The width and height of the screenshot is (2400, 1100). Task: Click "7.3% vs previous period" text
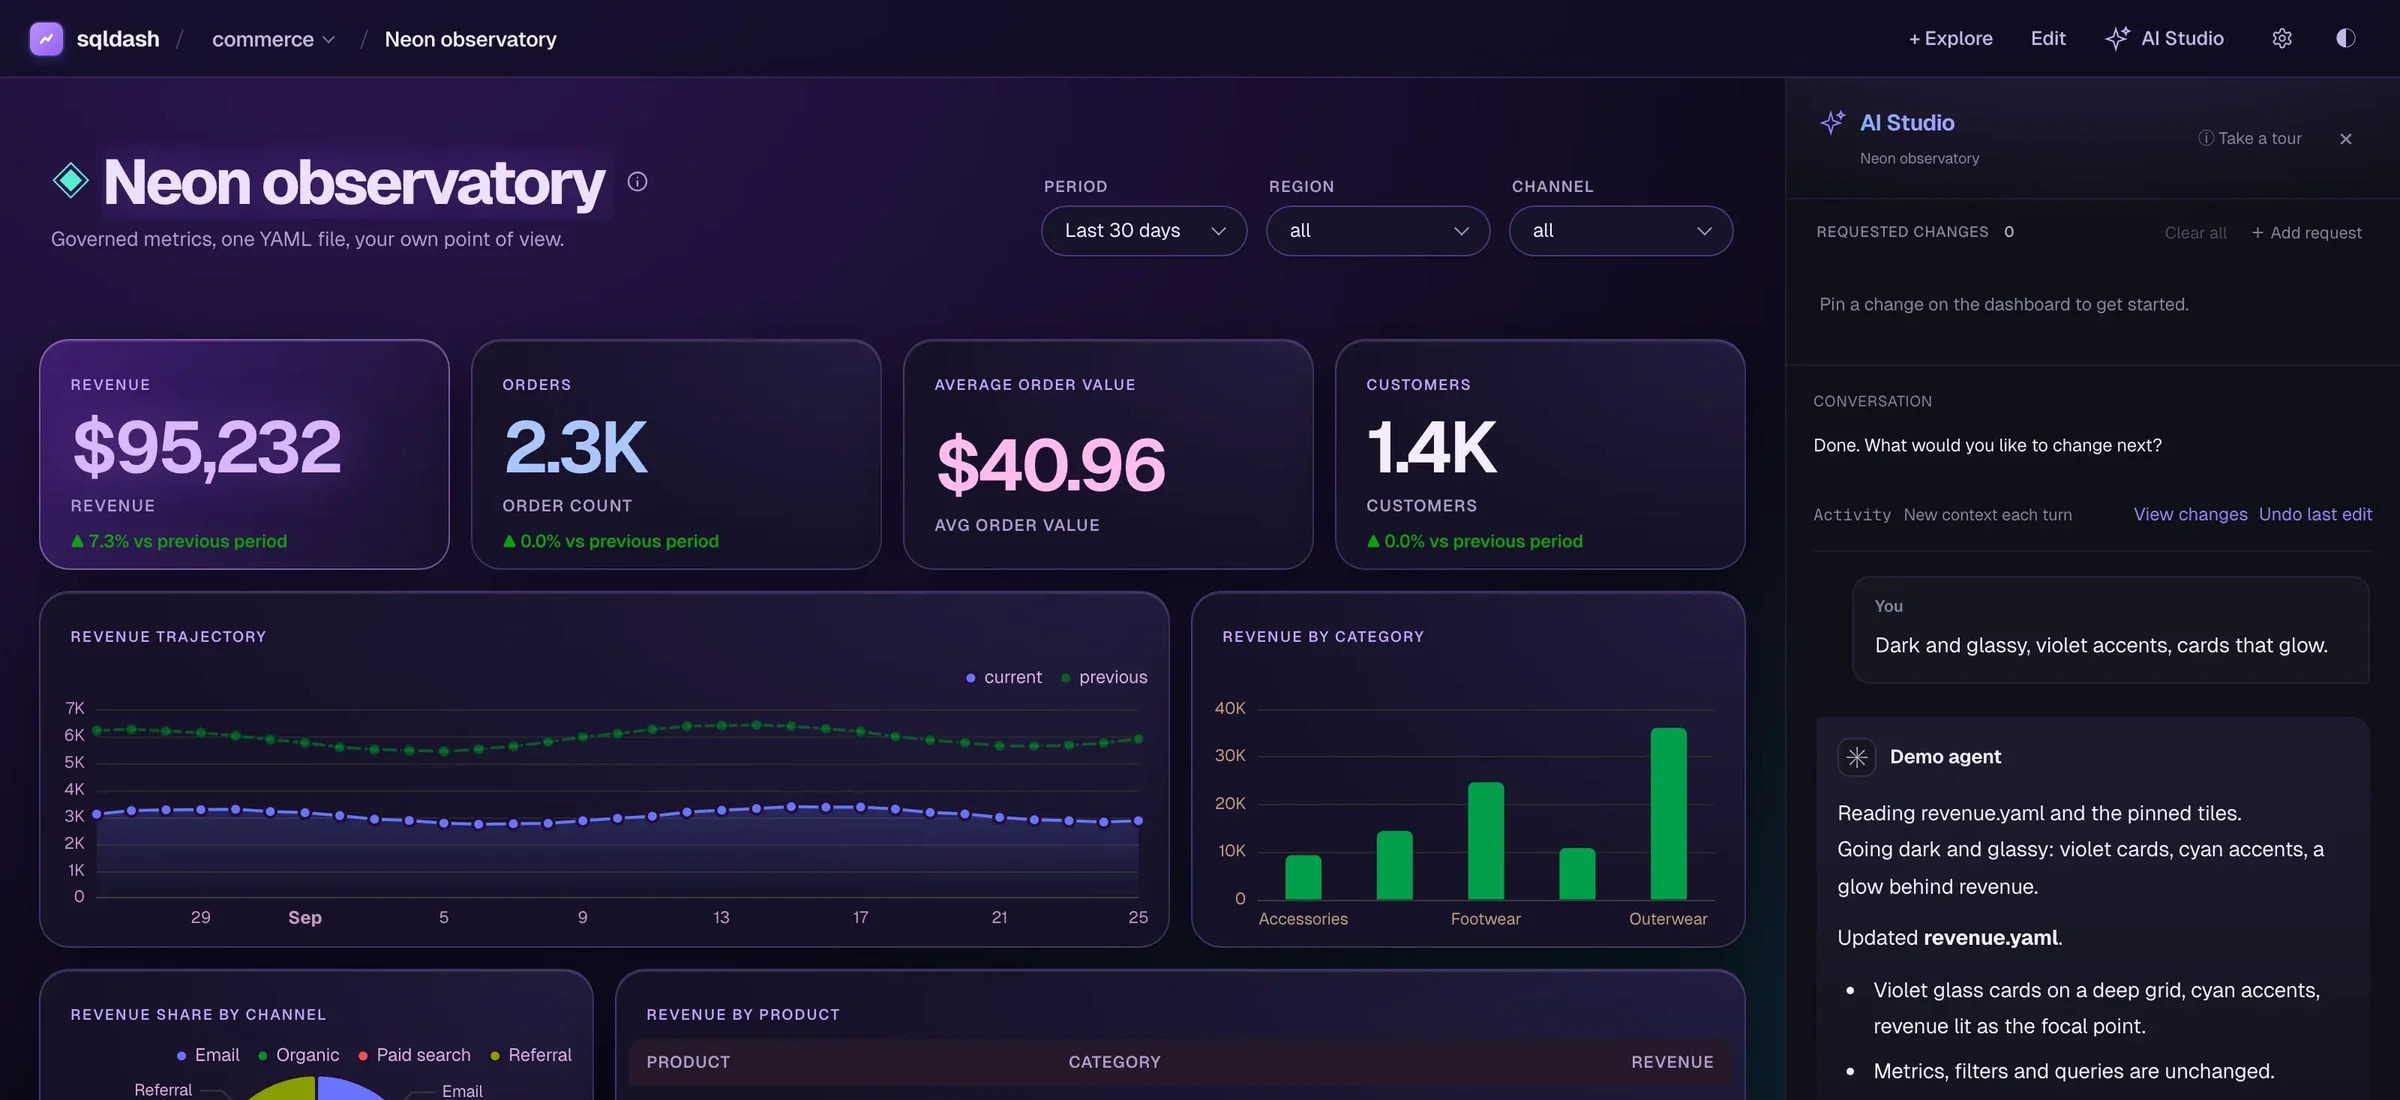pyautogui.click(x=187, y=542)
